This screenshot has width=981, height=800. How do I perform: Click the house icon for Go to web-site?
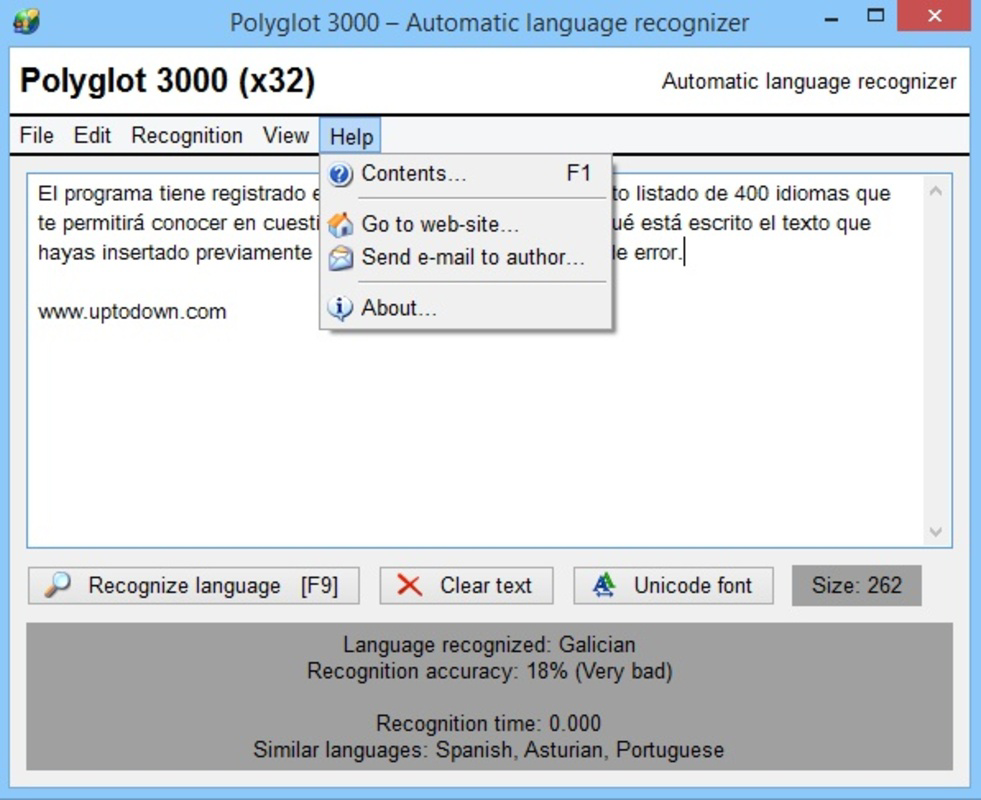coord(340,225)
